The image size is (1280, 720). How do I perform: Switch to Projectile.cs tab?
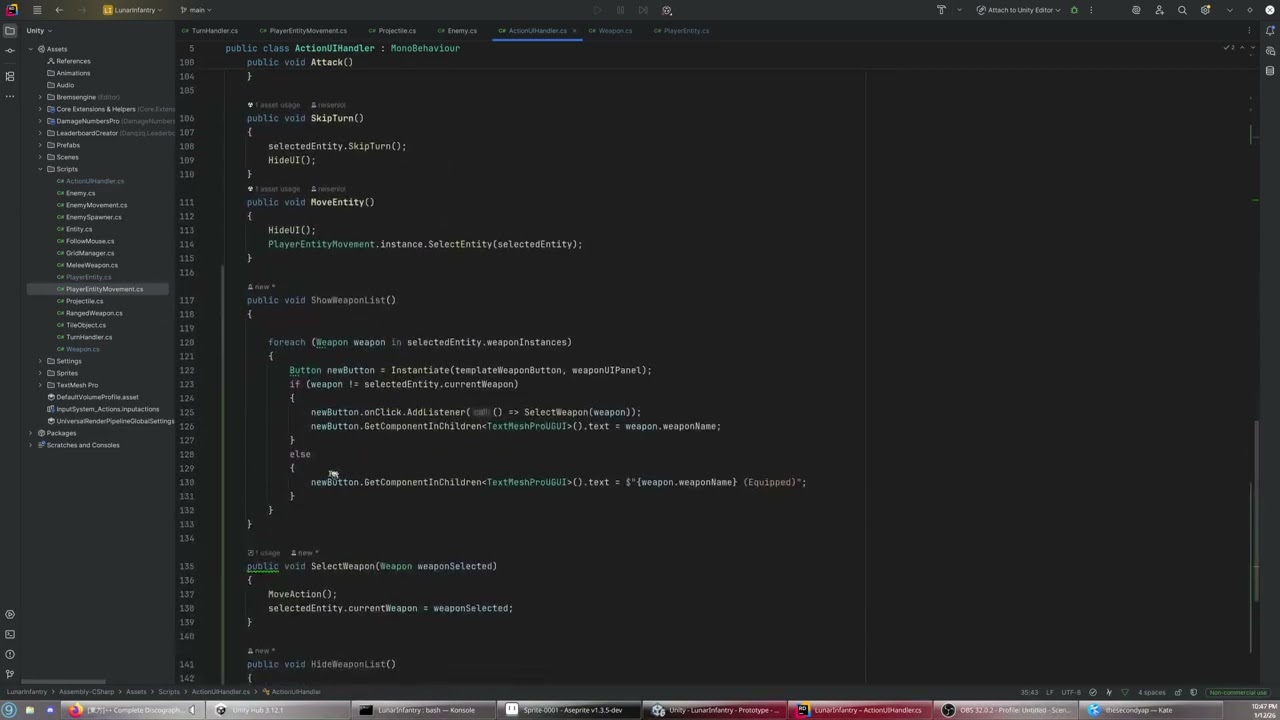tap(391, 30)
